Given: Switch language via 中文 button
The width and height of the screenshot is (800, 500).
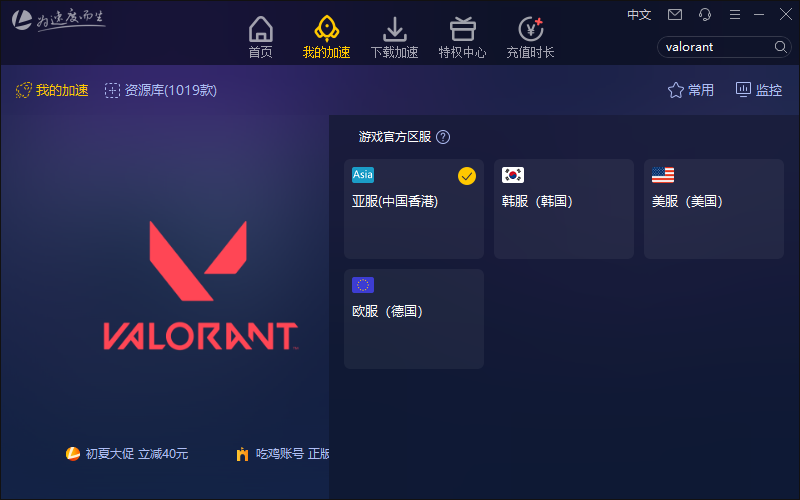Looking at the screenshot, I should pyautogui.click(x=639, y=15).
